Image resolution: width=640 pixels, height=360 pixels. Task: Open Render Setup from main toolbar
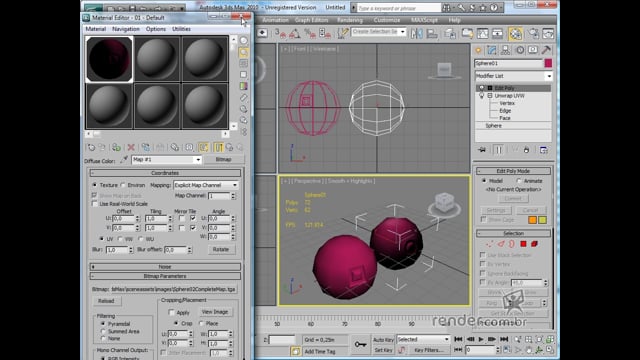533,33
